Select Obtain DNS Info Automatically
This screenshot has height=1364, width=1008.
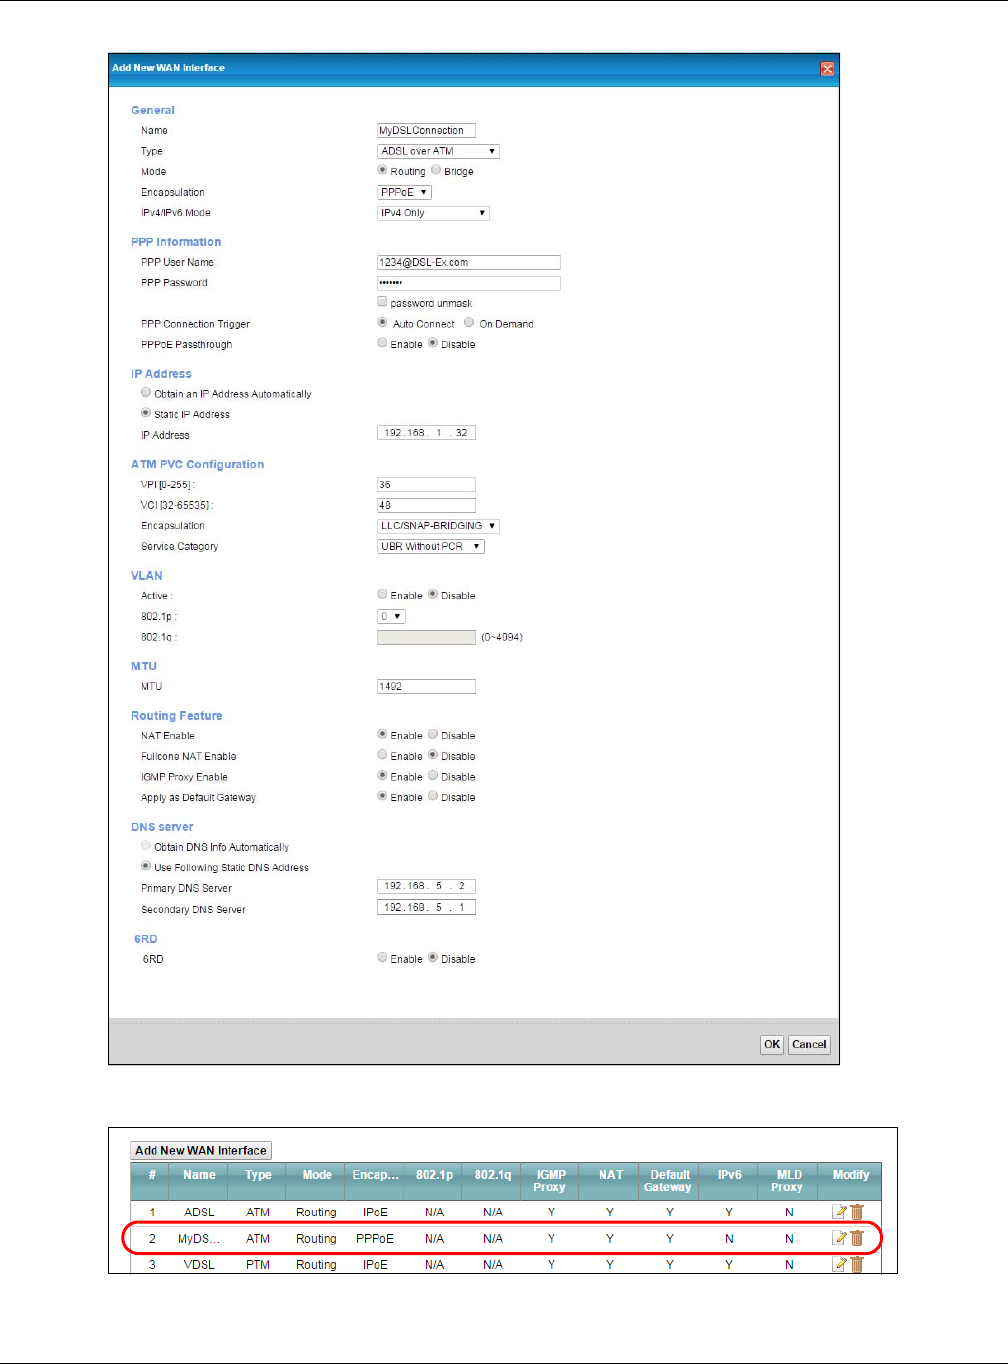146,846
